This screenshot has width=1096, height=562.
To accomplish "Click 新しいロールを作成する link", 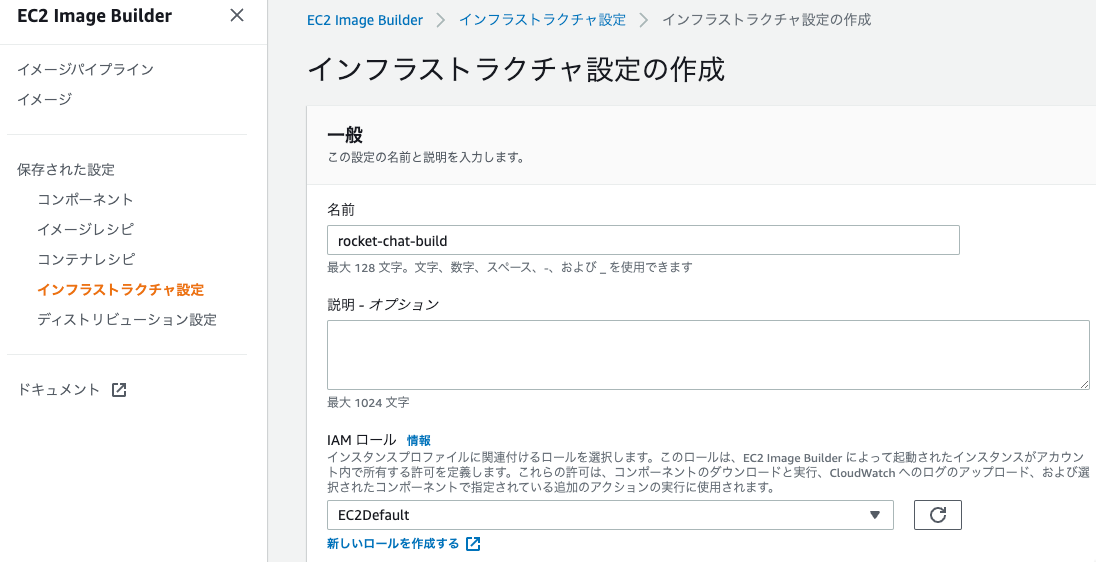I will [x=393, y=544].
